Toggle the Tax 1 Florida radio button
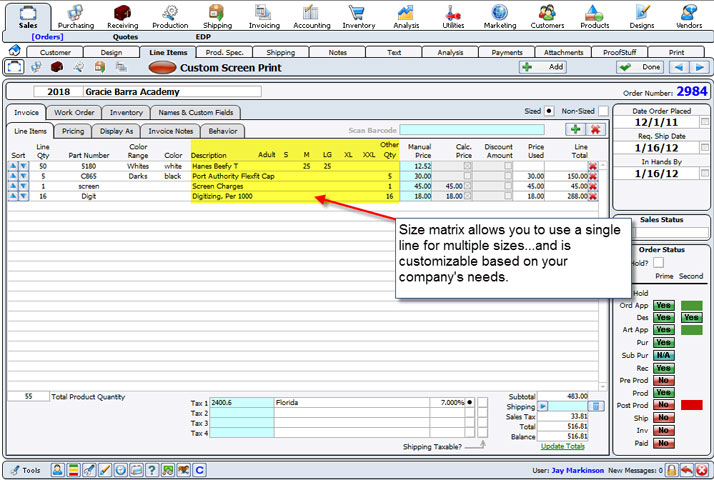 469,402
